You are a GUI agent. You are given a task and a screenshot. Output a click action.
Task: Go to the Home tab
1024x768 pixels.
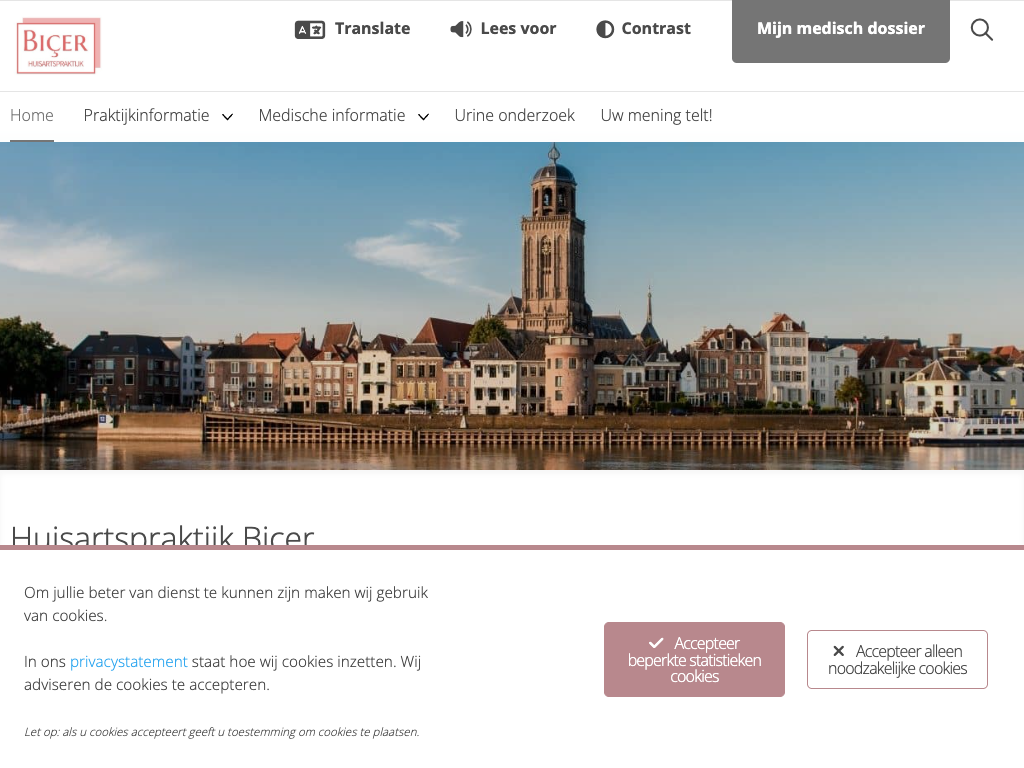pyautogui.click(x=32, y=115)
